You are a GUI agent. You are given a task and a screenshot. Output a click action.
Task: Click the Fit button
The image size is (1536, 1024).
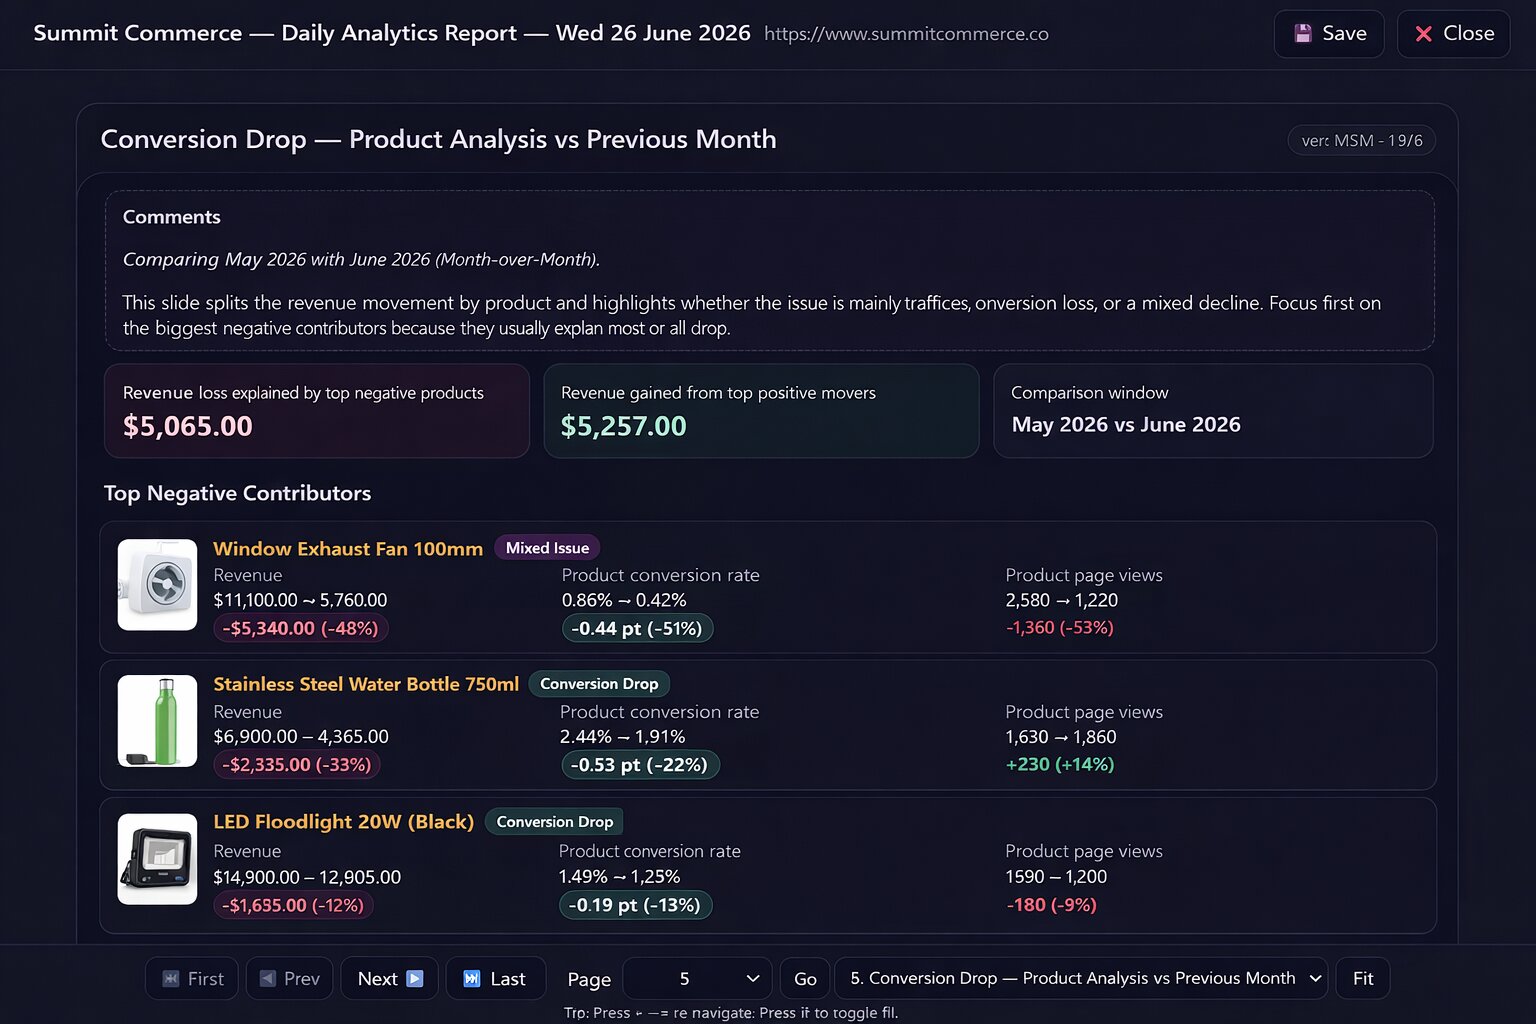1363,979
